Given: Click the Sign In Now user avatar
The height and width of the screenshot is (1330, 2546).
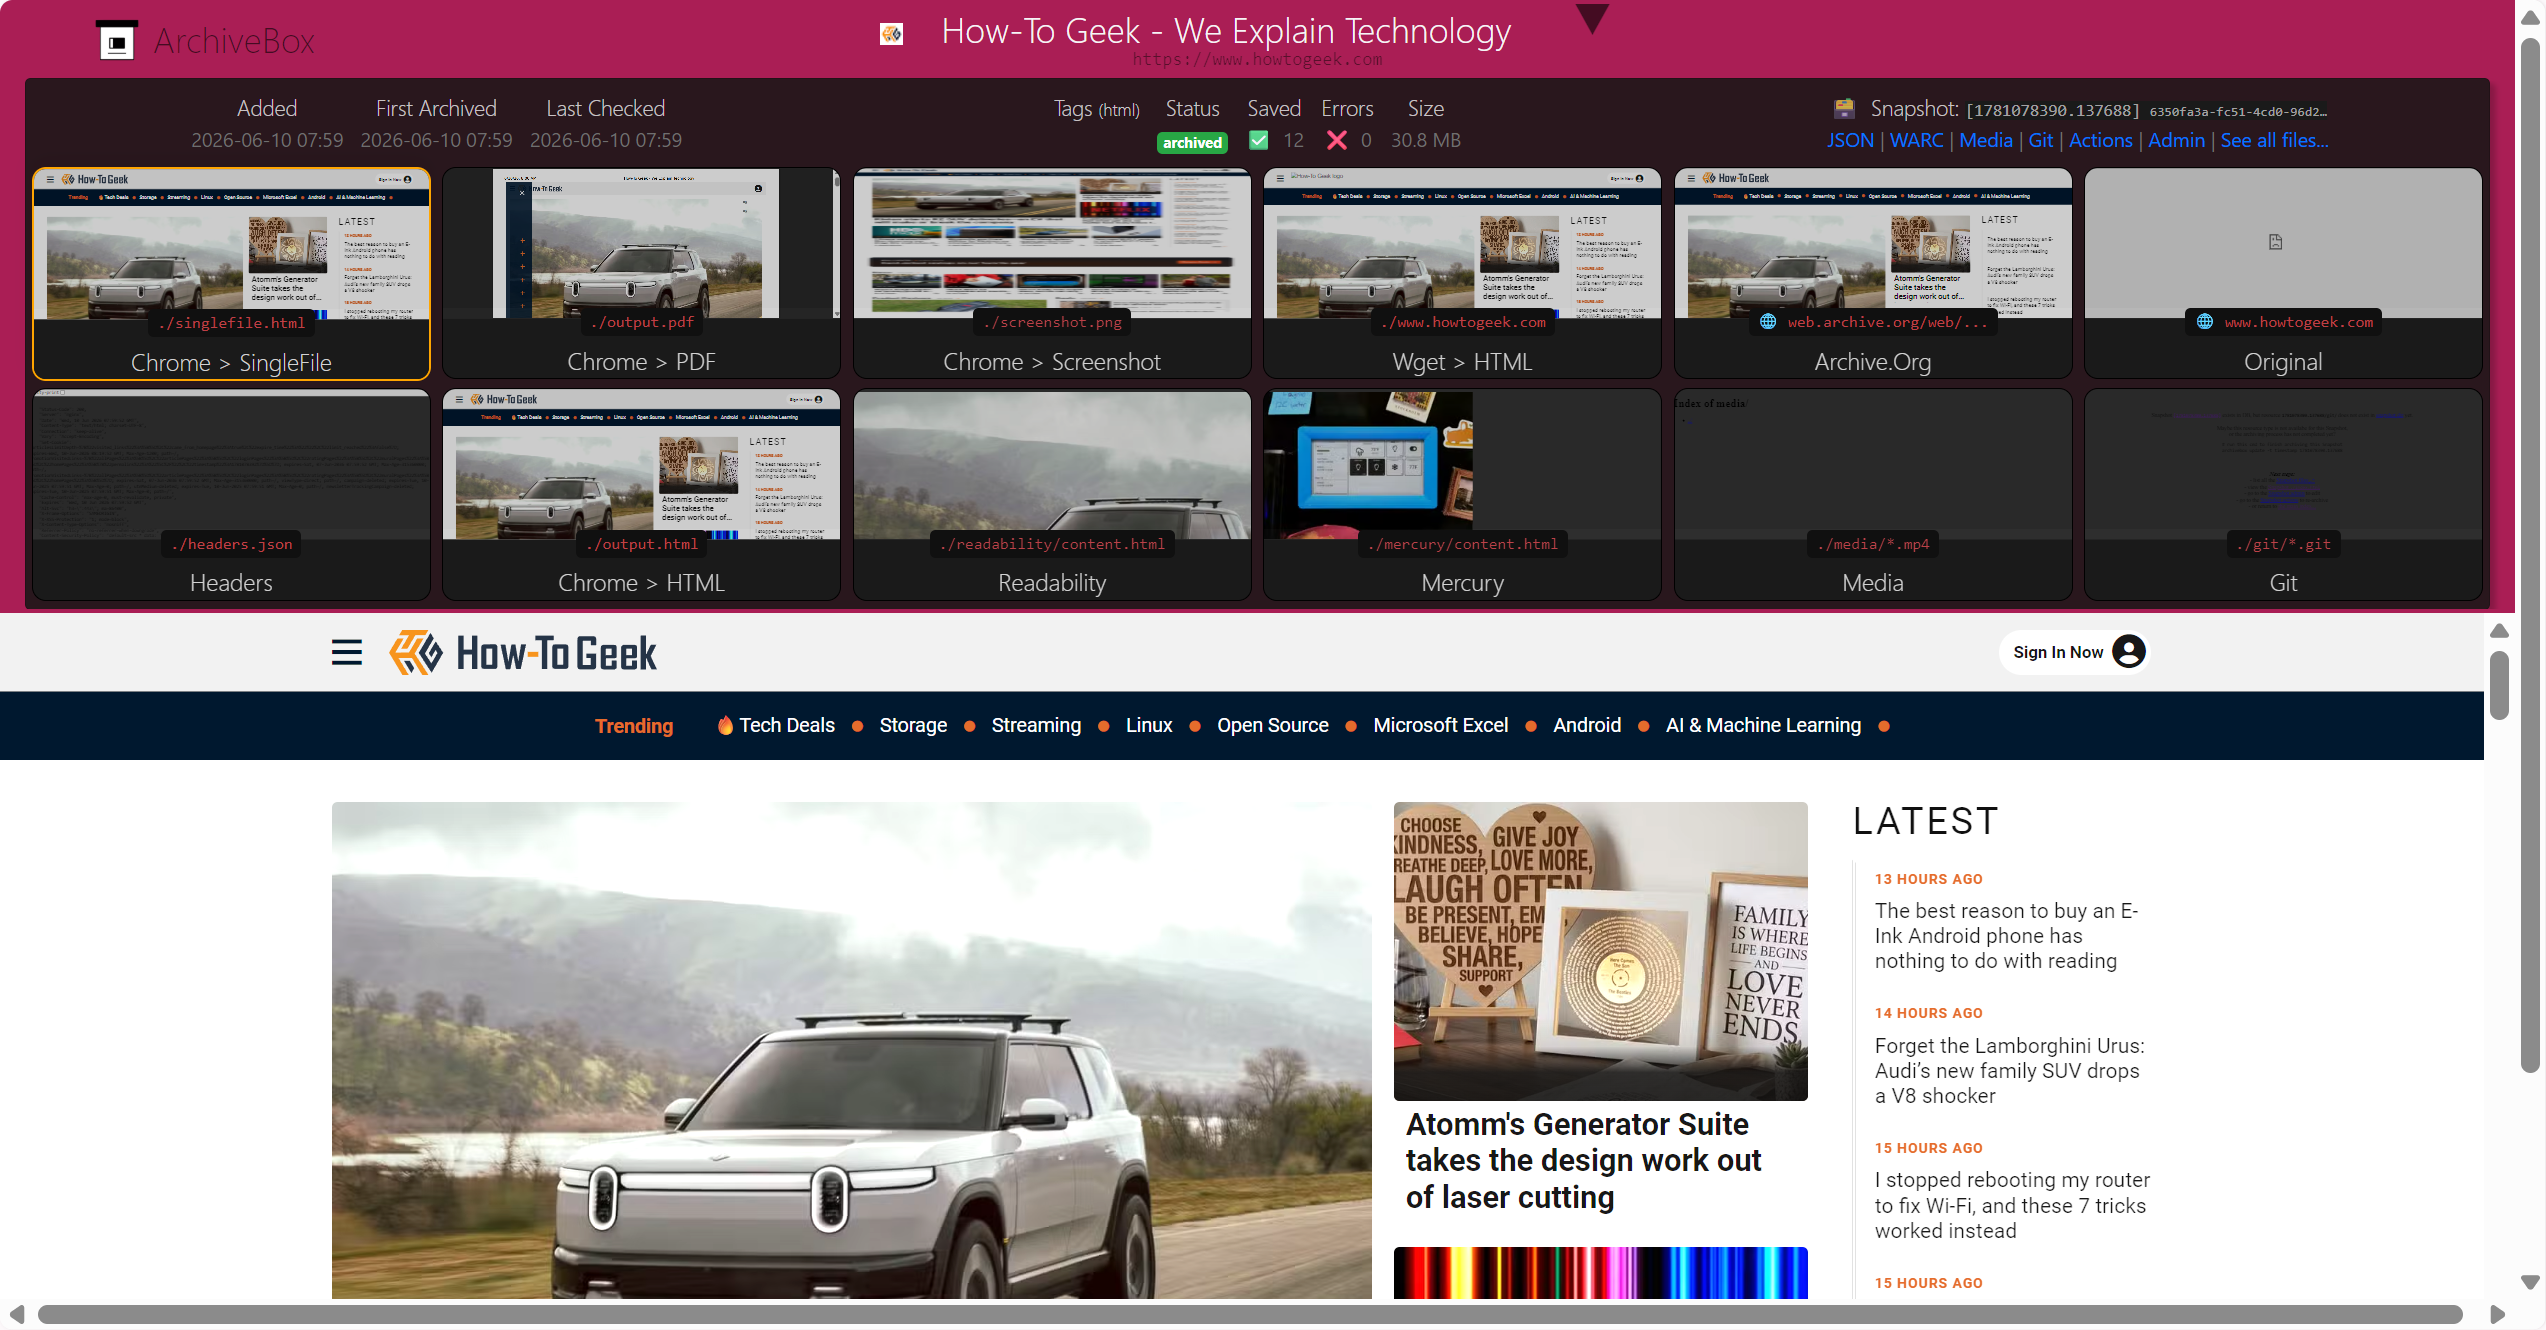Looking at the screenshot, I should [x=2129, y=652].
